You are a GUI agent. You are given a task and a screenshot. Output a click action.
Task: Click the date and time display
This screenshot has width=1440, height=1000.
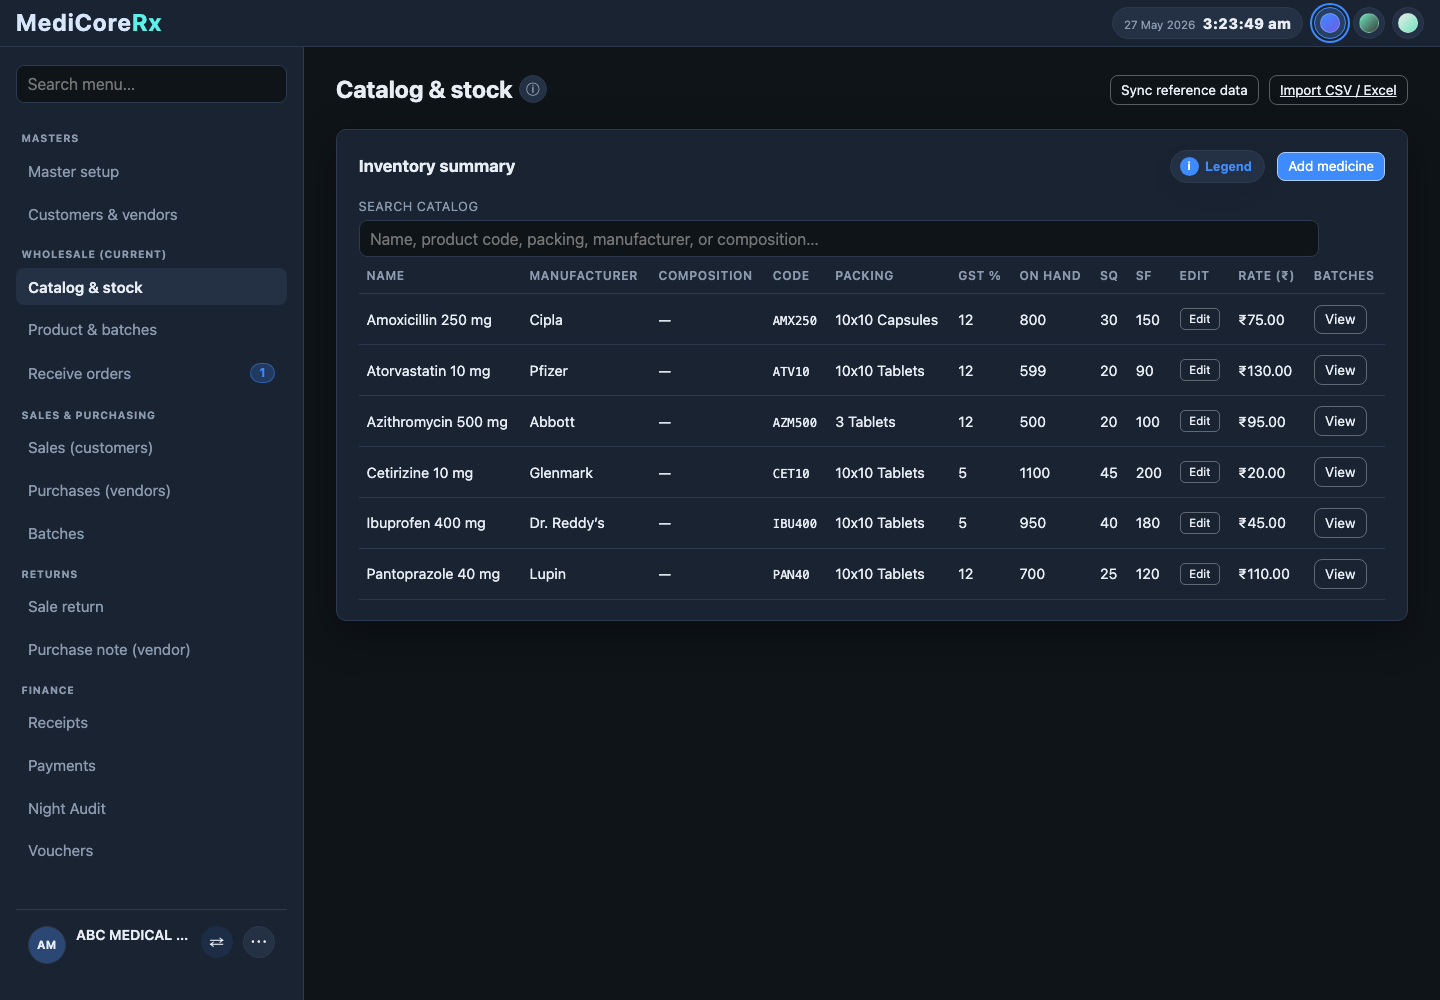1207,24
